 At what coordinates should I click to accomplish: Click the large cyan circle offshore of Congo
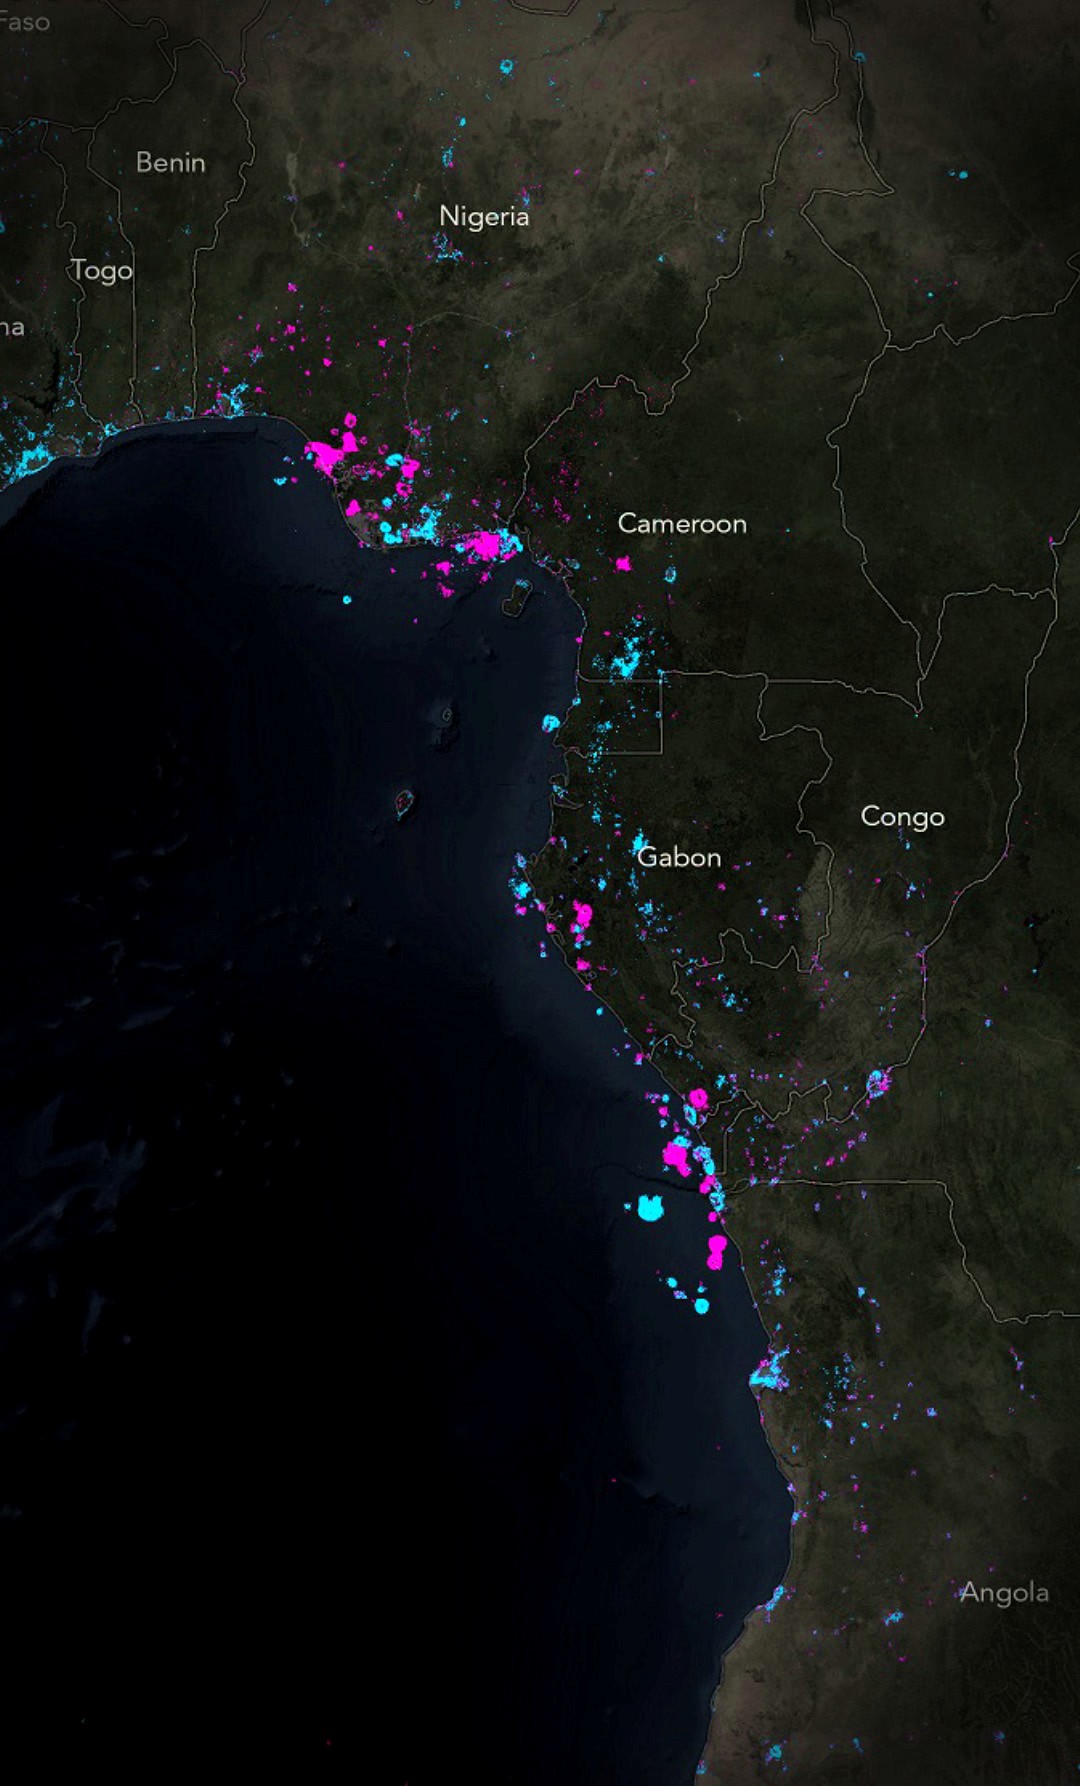point(650,1209)
